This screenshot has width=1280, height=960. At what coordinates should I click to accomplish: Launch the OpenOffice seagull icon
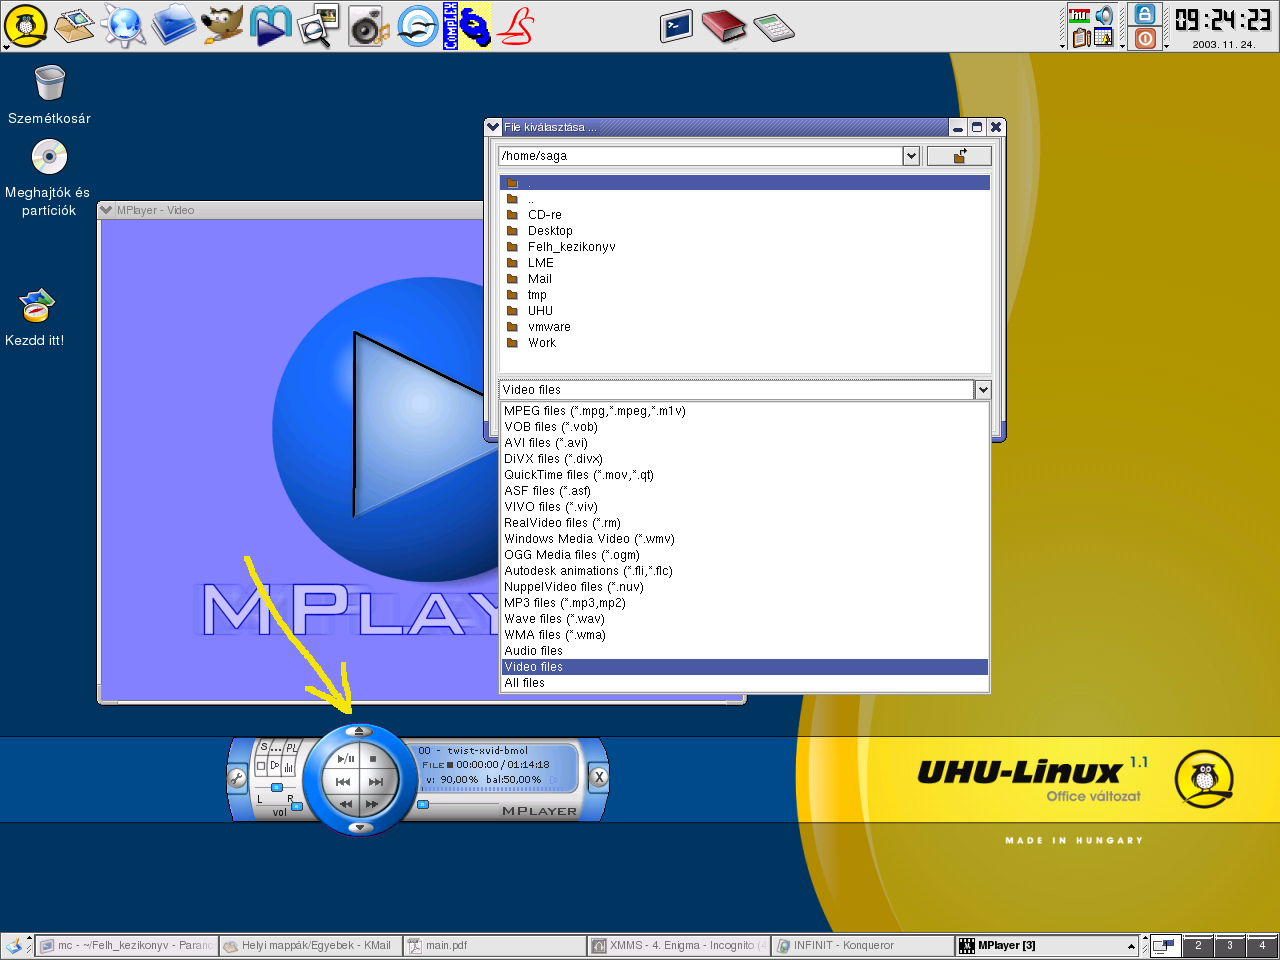click(418, 26)
